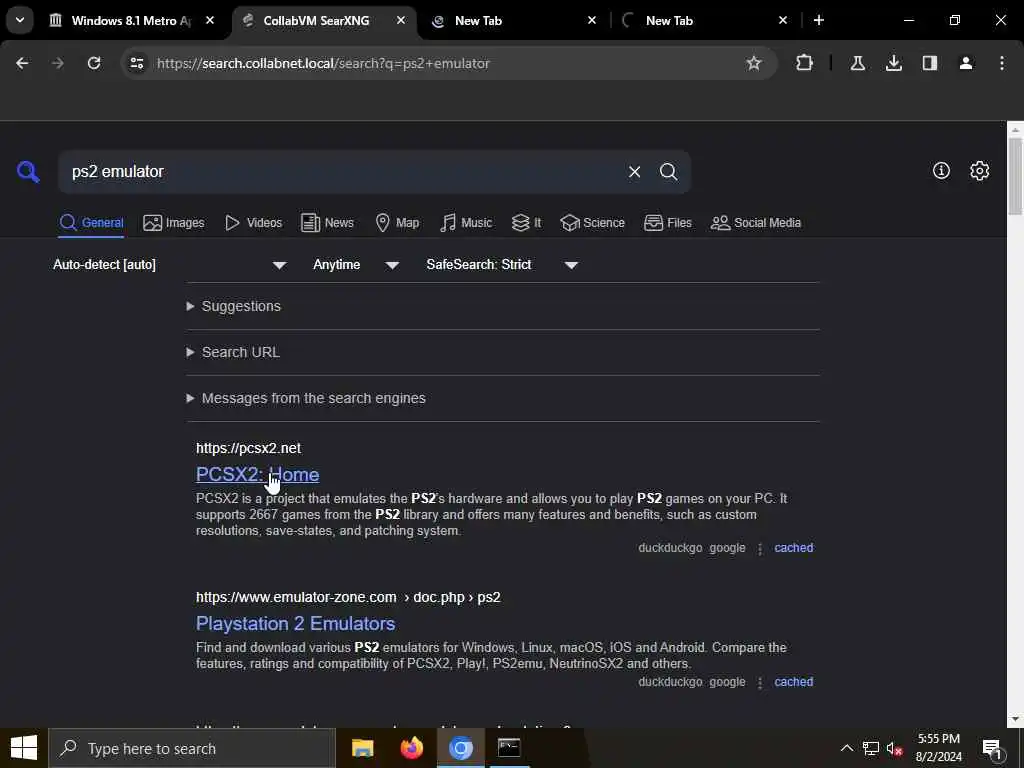
Task: Open the Extensions puzzle icon
Action: tap(805, 63)
